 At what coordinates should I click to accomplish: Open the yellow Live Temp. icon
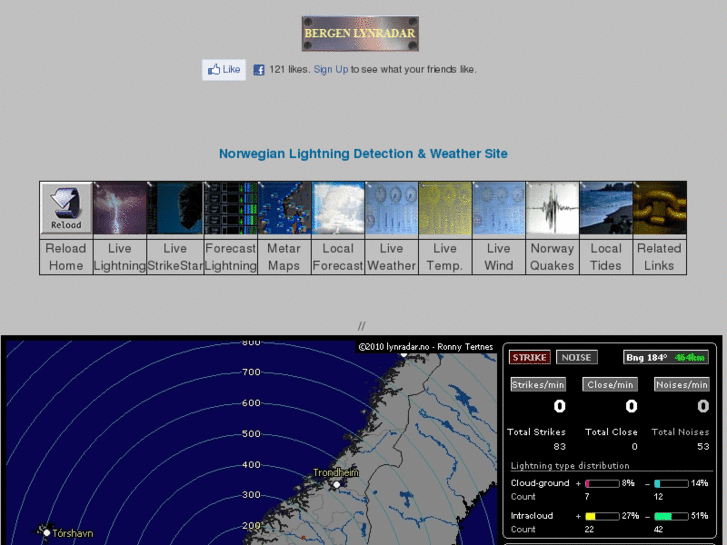pos(445,208)
